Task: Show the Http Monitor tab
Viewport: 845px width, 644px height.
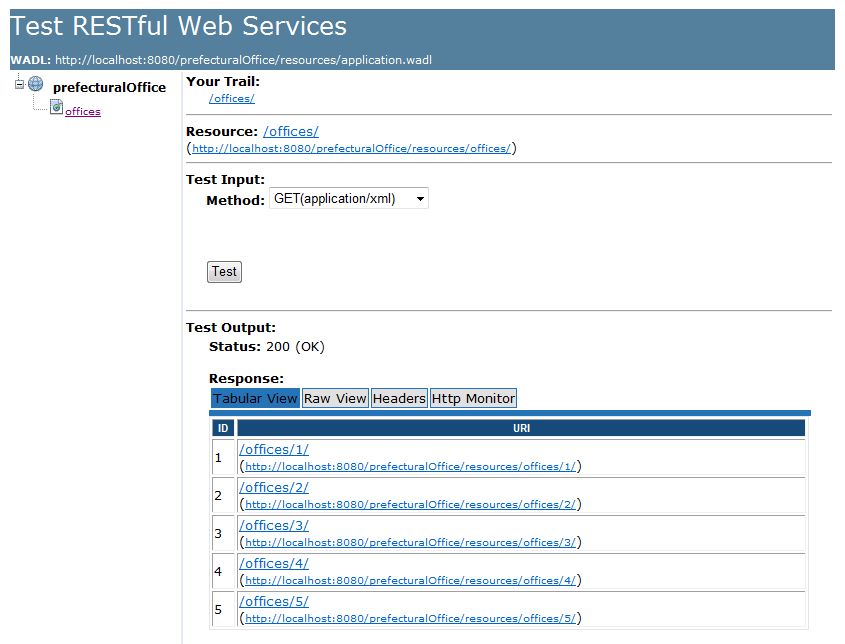Action: pos(473,398)
